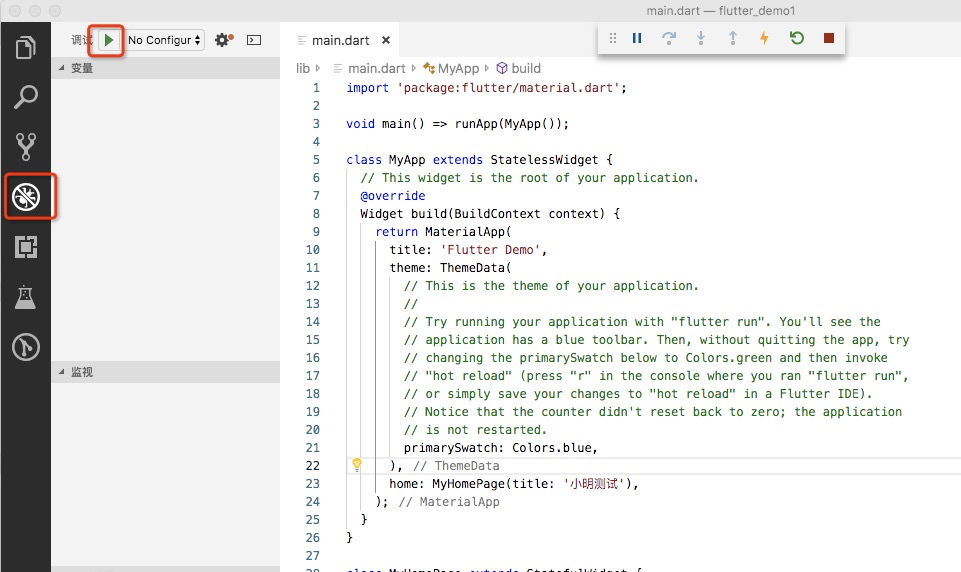Click the build breadcrumb
Viewport: 961px width, 572px height.
[526, 68]
